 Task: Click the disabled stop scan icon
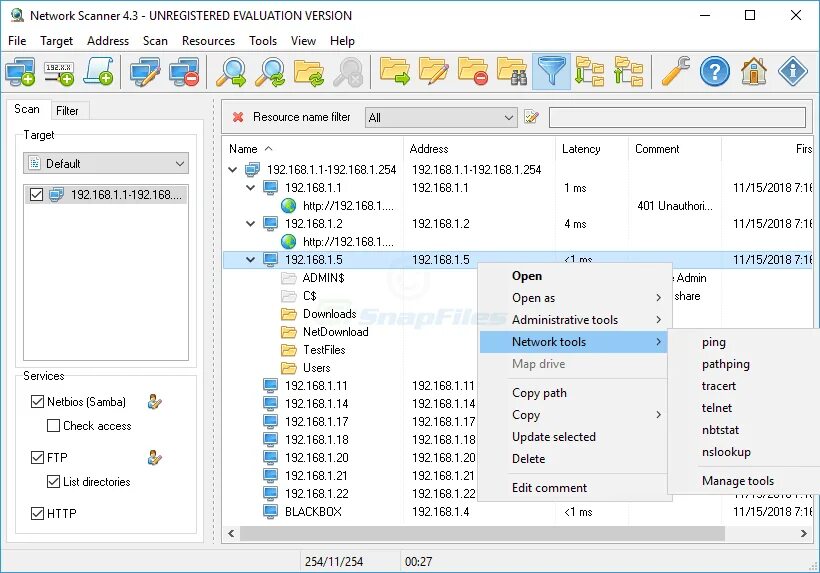point(348,72)
